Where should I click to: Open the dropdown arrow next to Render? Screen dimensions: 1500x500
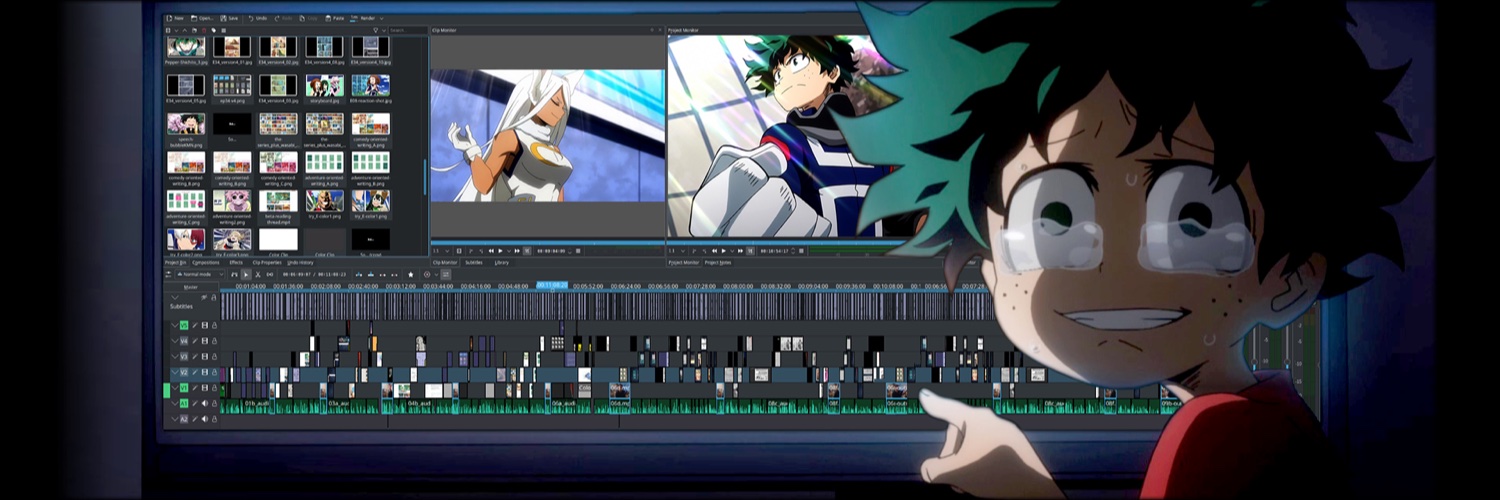pos(382,18)
